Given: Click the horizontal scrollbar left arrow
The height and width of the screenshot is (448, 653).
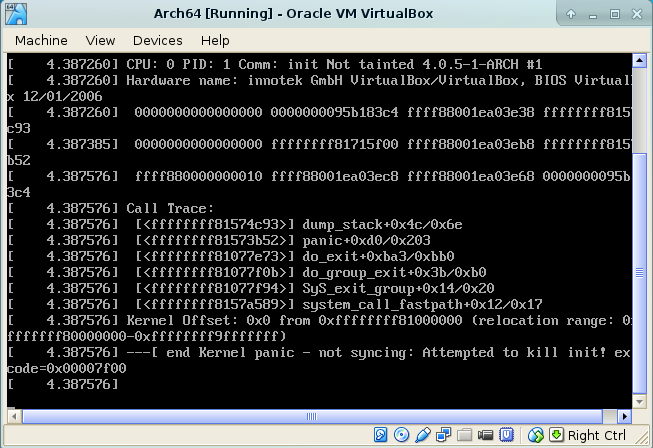Looking at the screenshot, I should tap(15, 416).
